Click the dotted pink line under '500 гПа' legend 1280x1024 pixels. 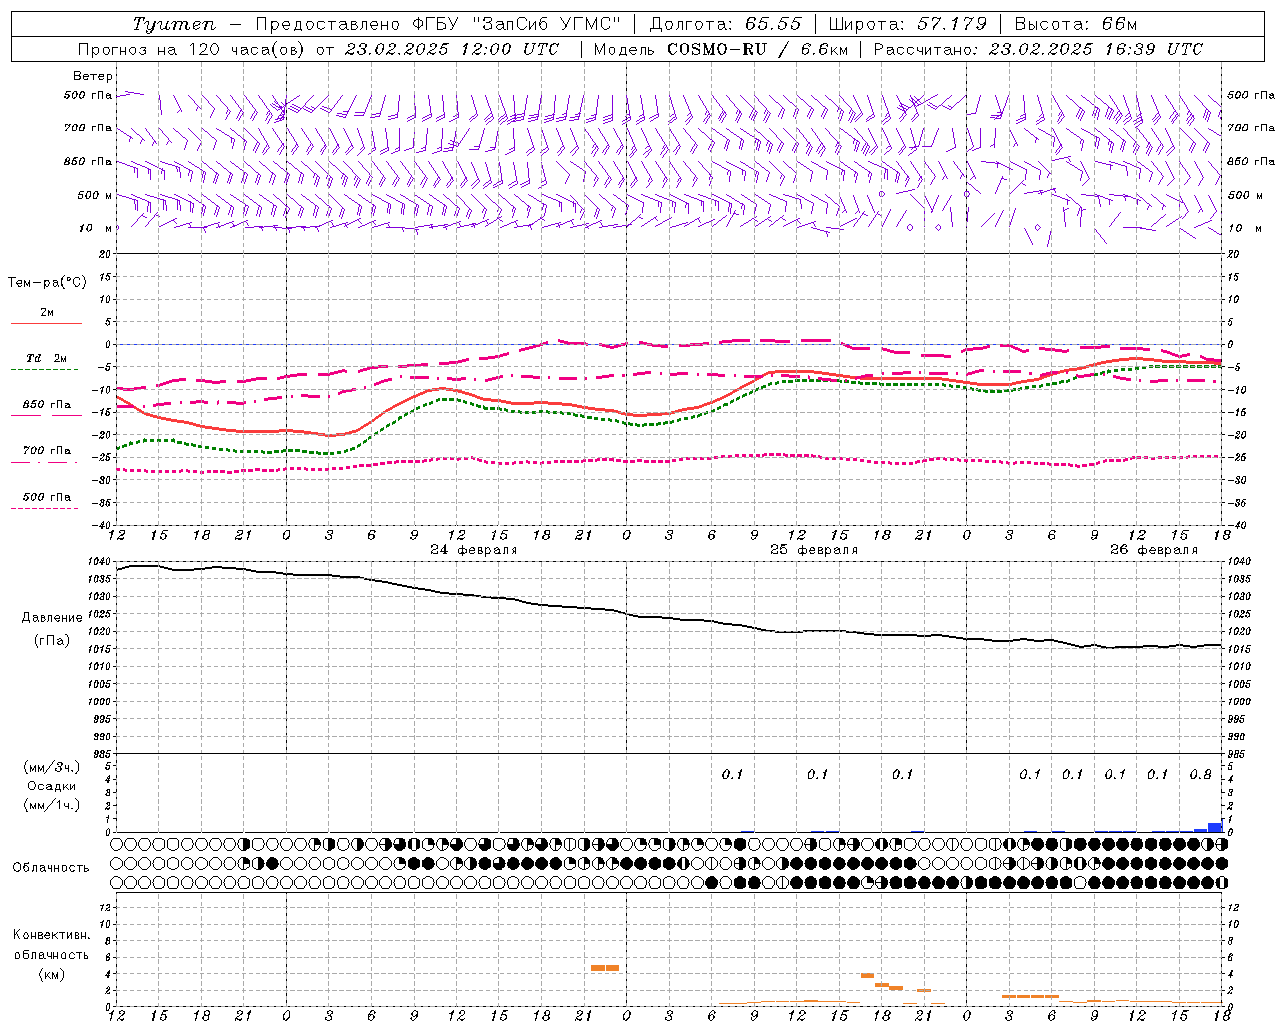(x=45, y=508)
